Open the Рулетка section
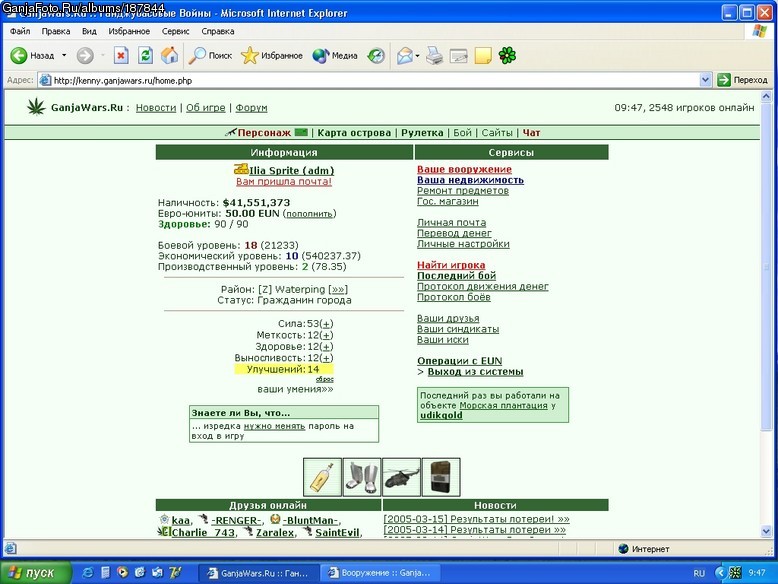This screenshot has height=584, width=778. 422,132
